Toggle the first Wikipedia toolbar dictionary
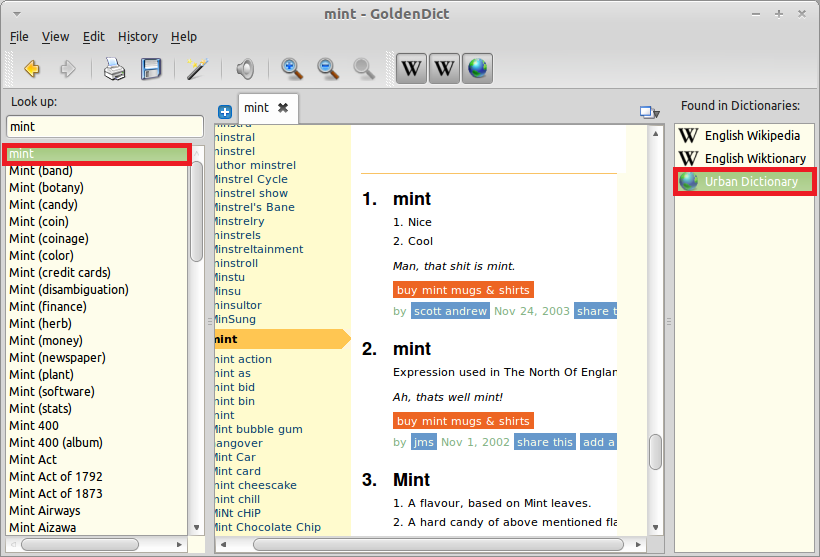820x557 pixels. coord(412,69)
